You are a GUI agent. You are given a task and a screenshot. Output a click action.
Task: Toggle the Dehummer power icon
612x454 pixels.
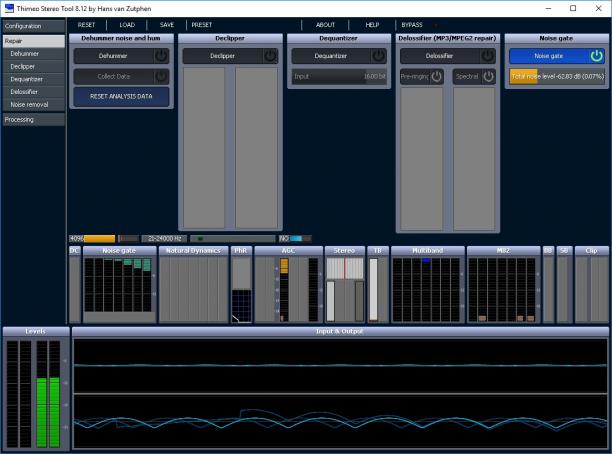(x=161, y=56)
